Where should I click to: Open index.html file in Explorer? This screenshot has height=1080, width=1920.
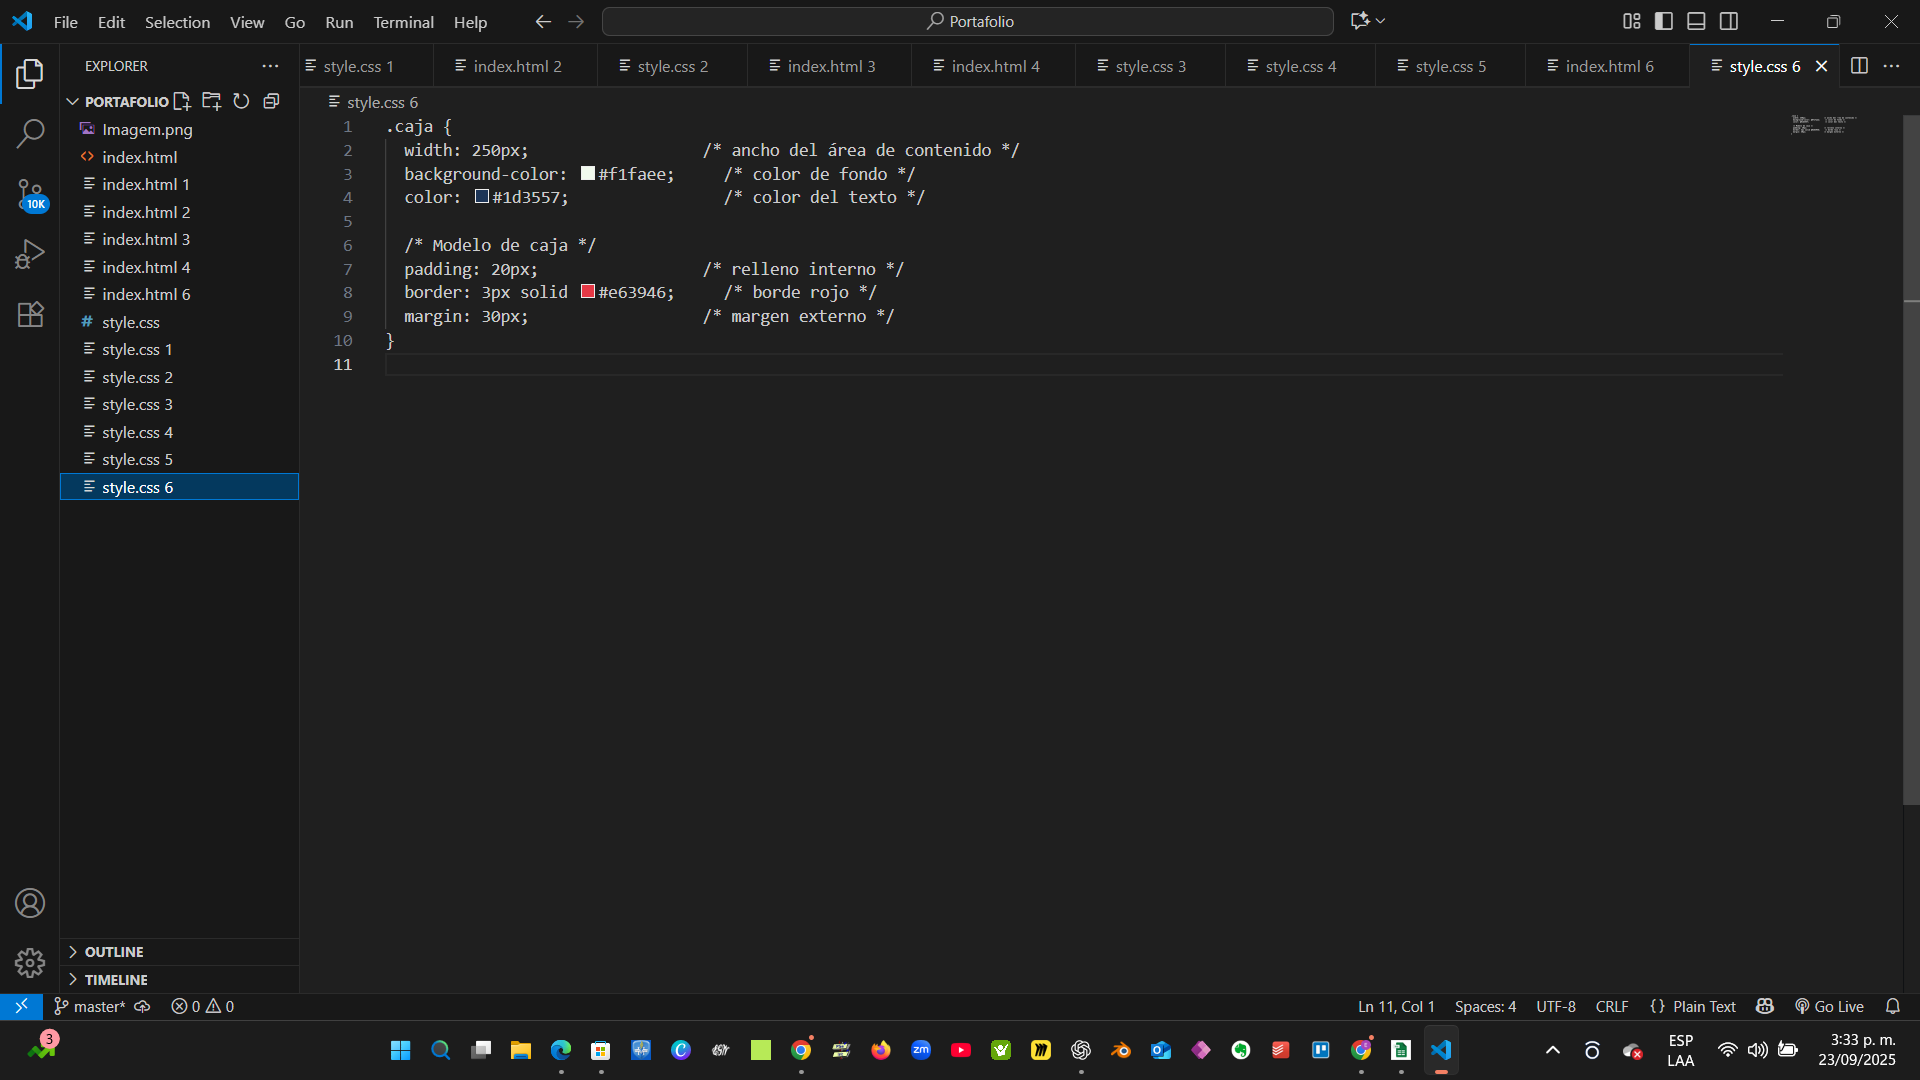tap(180, 157)
